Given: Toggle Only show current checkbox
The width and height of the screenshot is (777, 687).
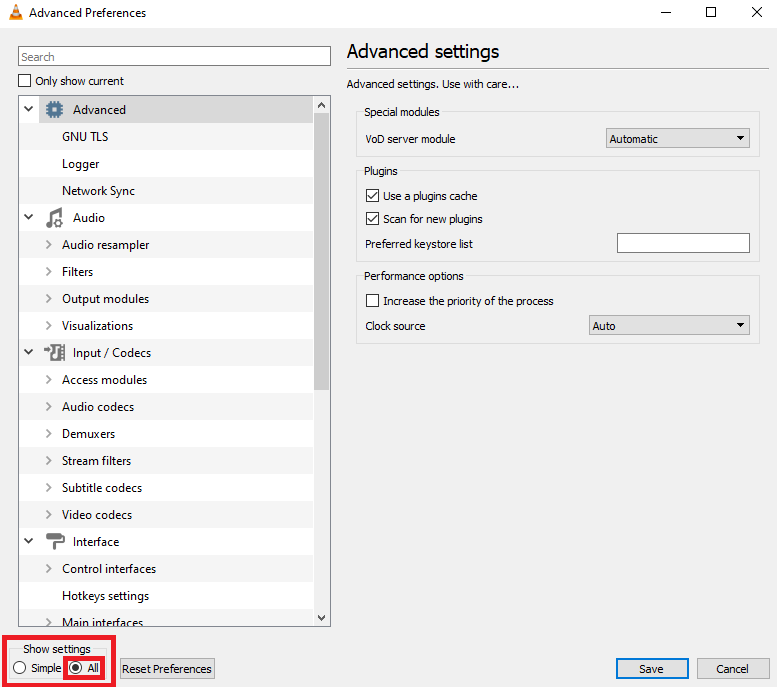Looking at the screenshot, I should point(24,80).
